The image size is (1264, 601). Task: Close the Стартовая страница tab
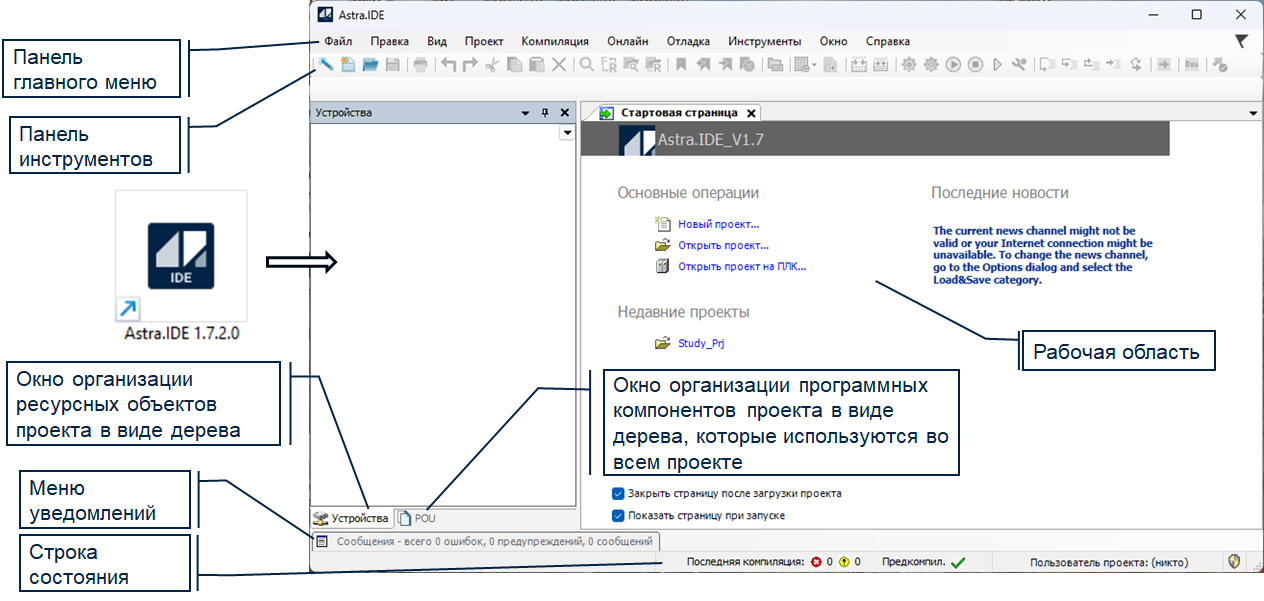pos(752,113)
